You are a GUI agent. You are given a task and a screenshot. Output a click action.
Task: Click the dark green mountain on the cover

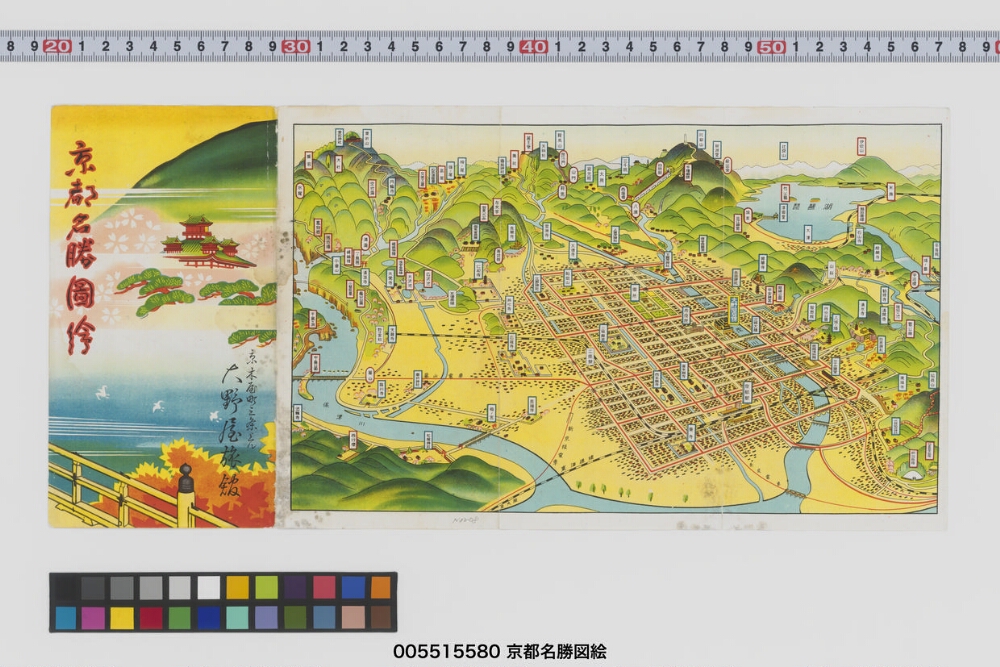pos(215,160)
